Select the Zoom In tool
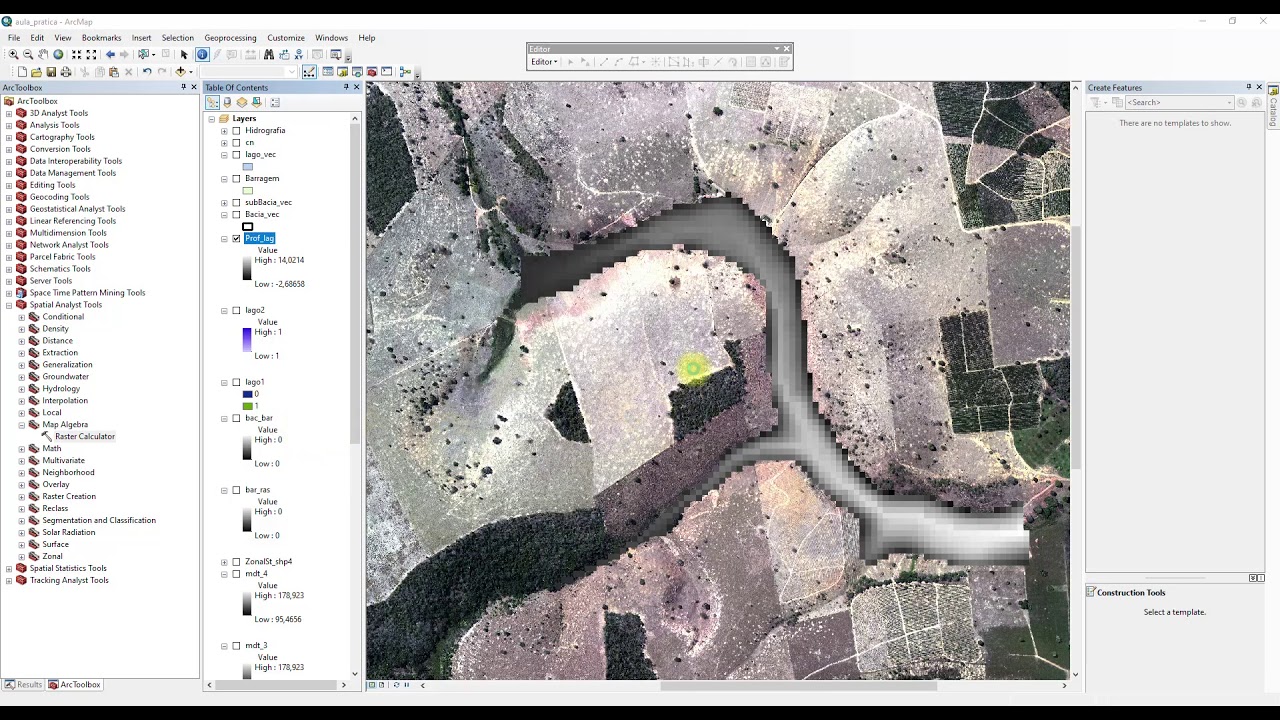 coord(13,54)
